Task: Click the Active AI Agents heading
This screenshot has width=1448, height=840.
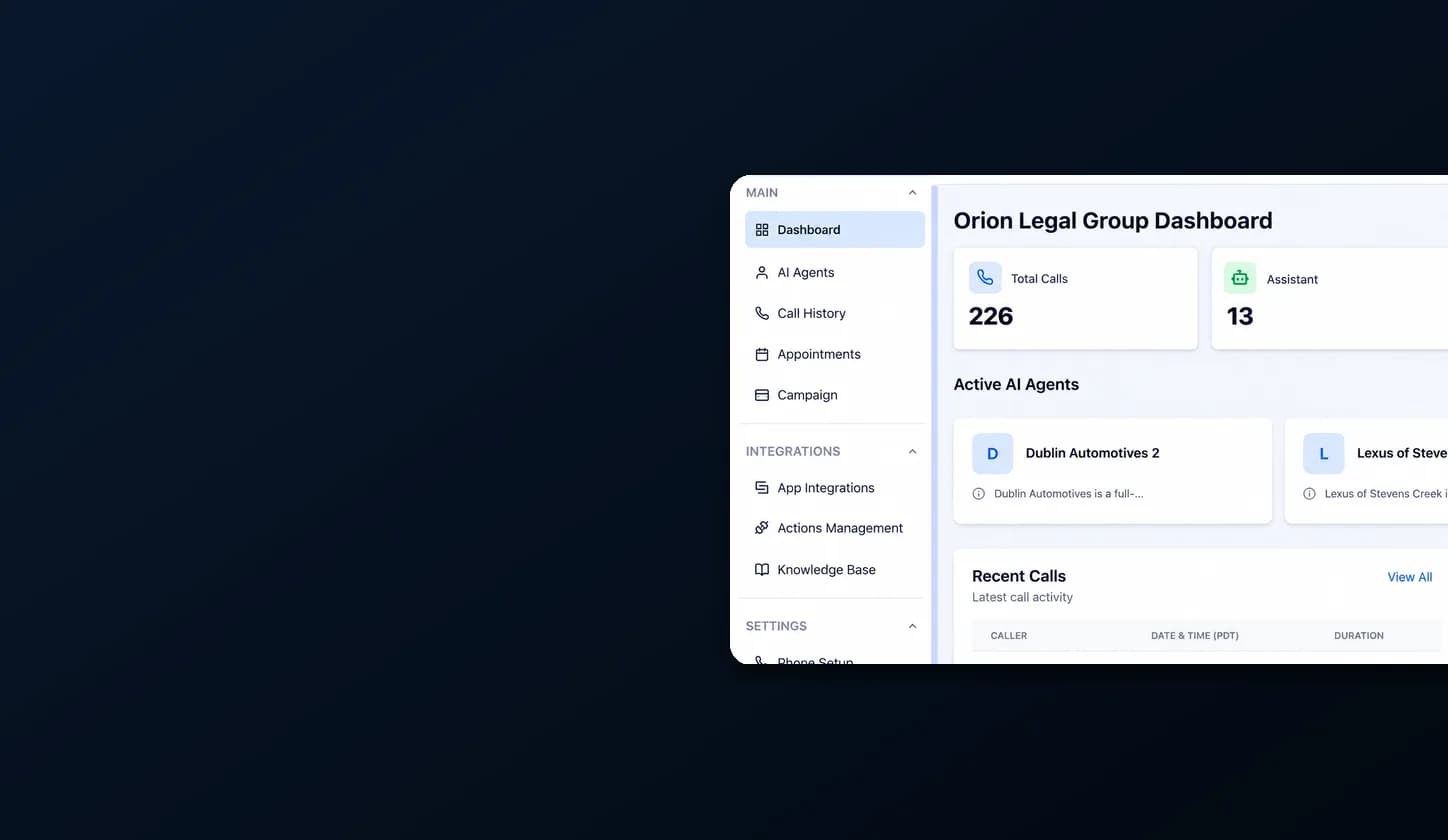Action: tap(1016, 384)
